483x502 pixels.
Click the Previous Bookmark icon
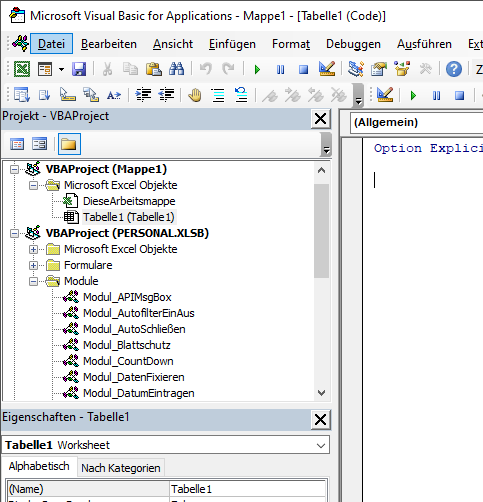[315, 96]
